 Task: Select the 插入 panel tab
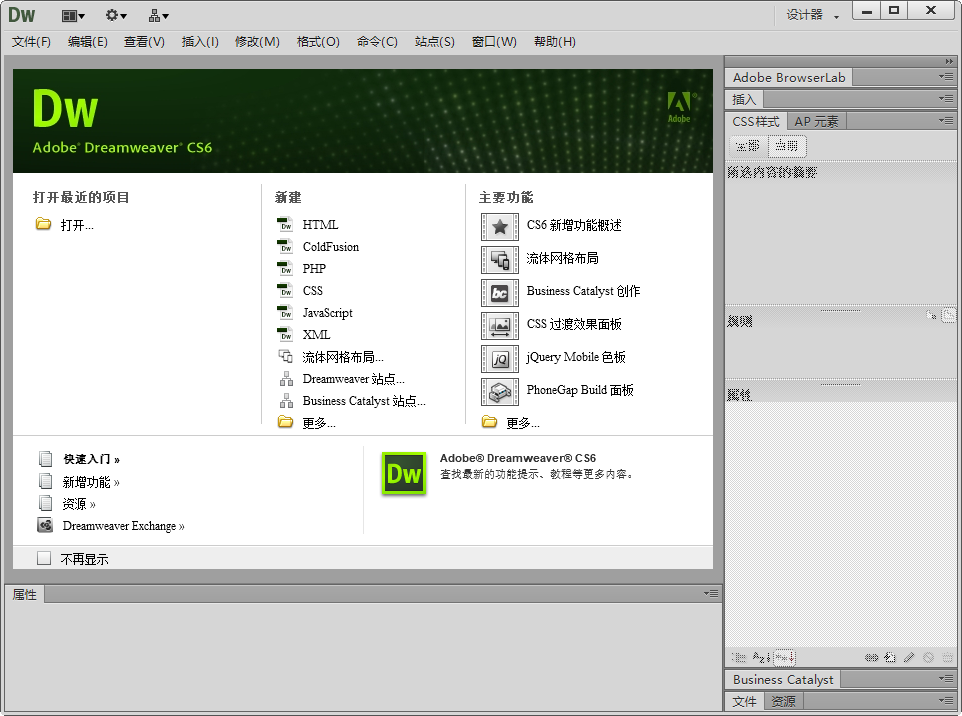coord(744,99)
